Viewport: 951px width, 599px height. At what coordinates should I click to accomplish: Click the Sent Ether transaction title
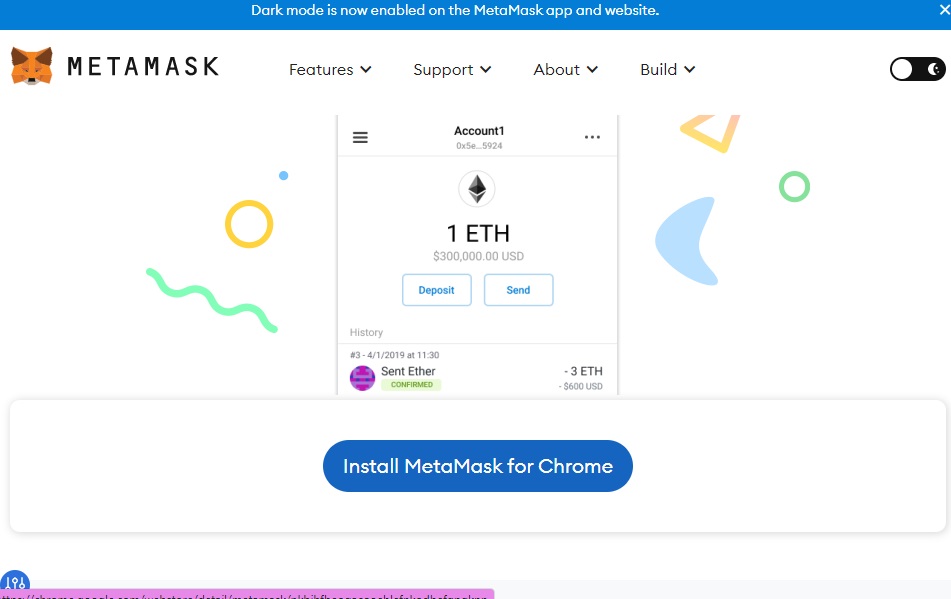pos(408,371)
